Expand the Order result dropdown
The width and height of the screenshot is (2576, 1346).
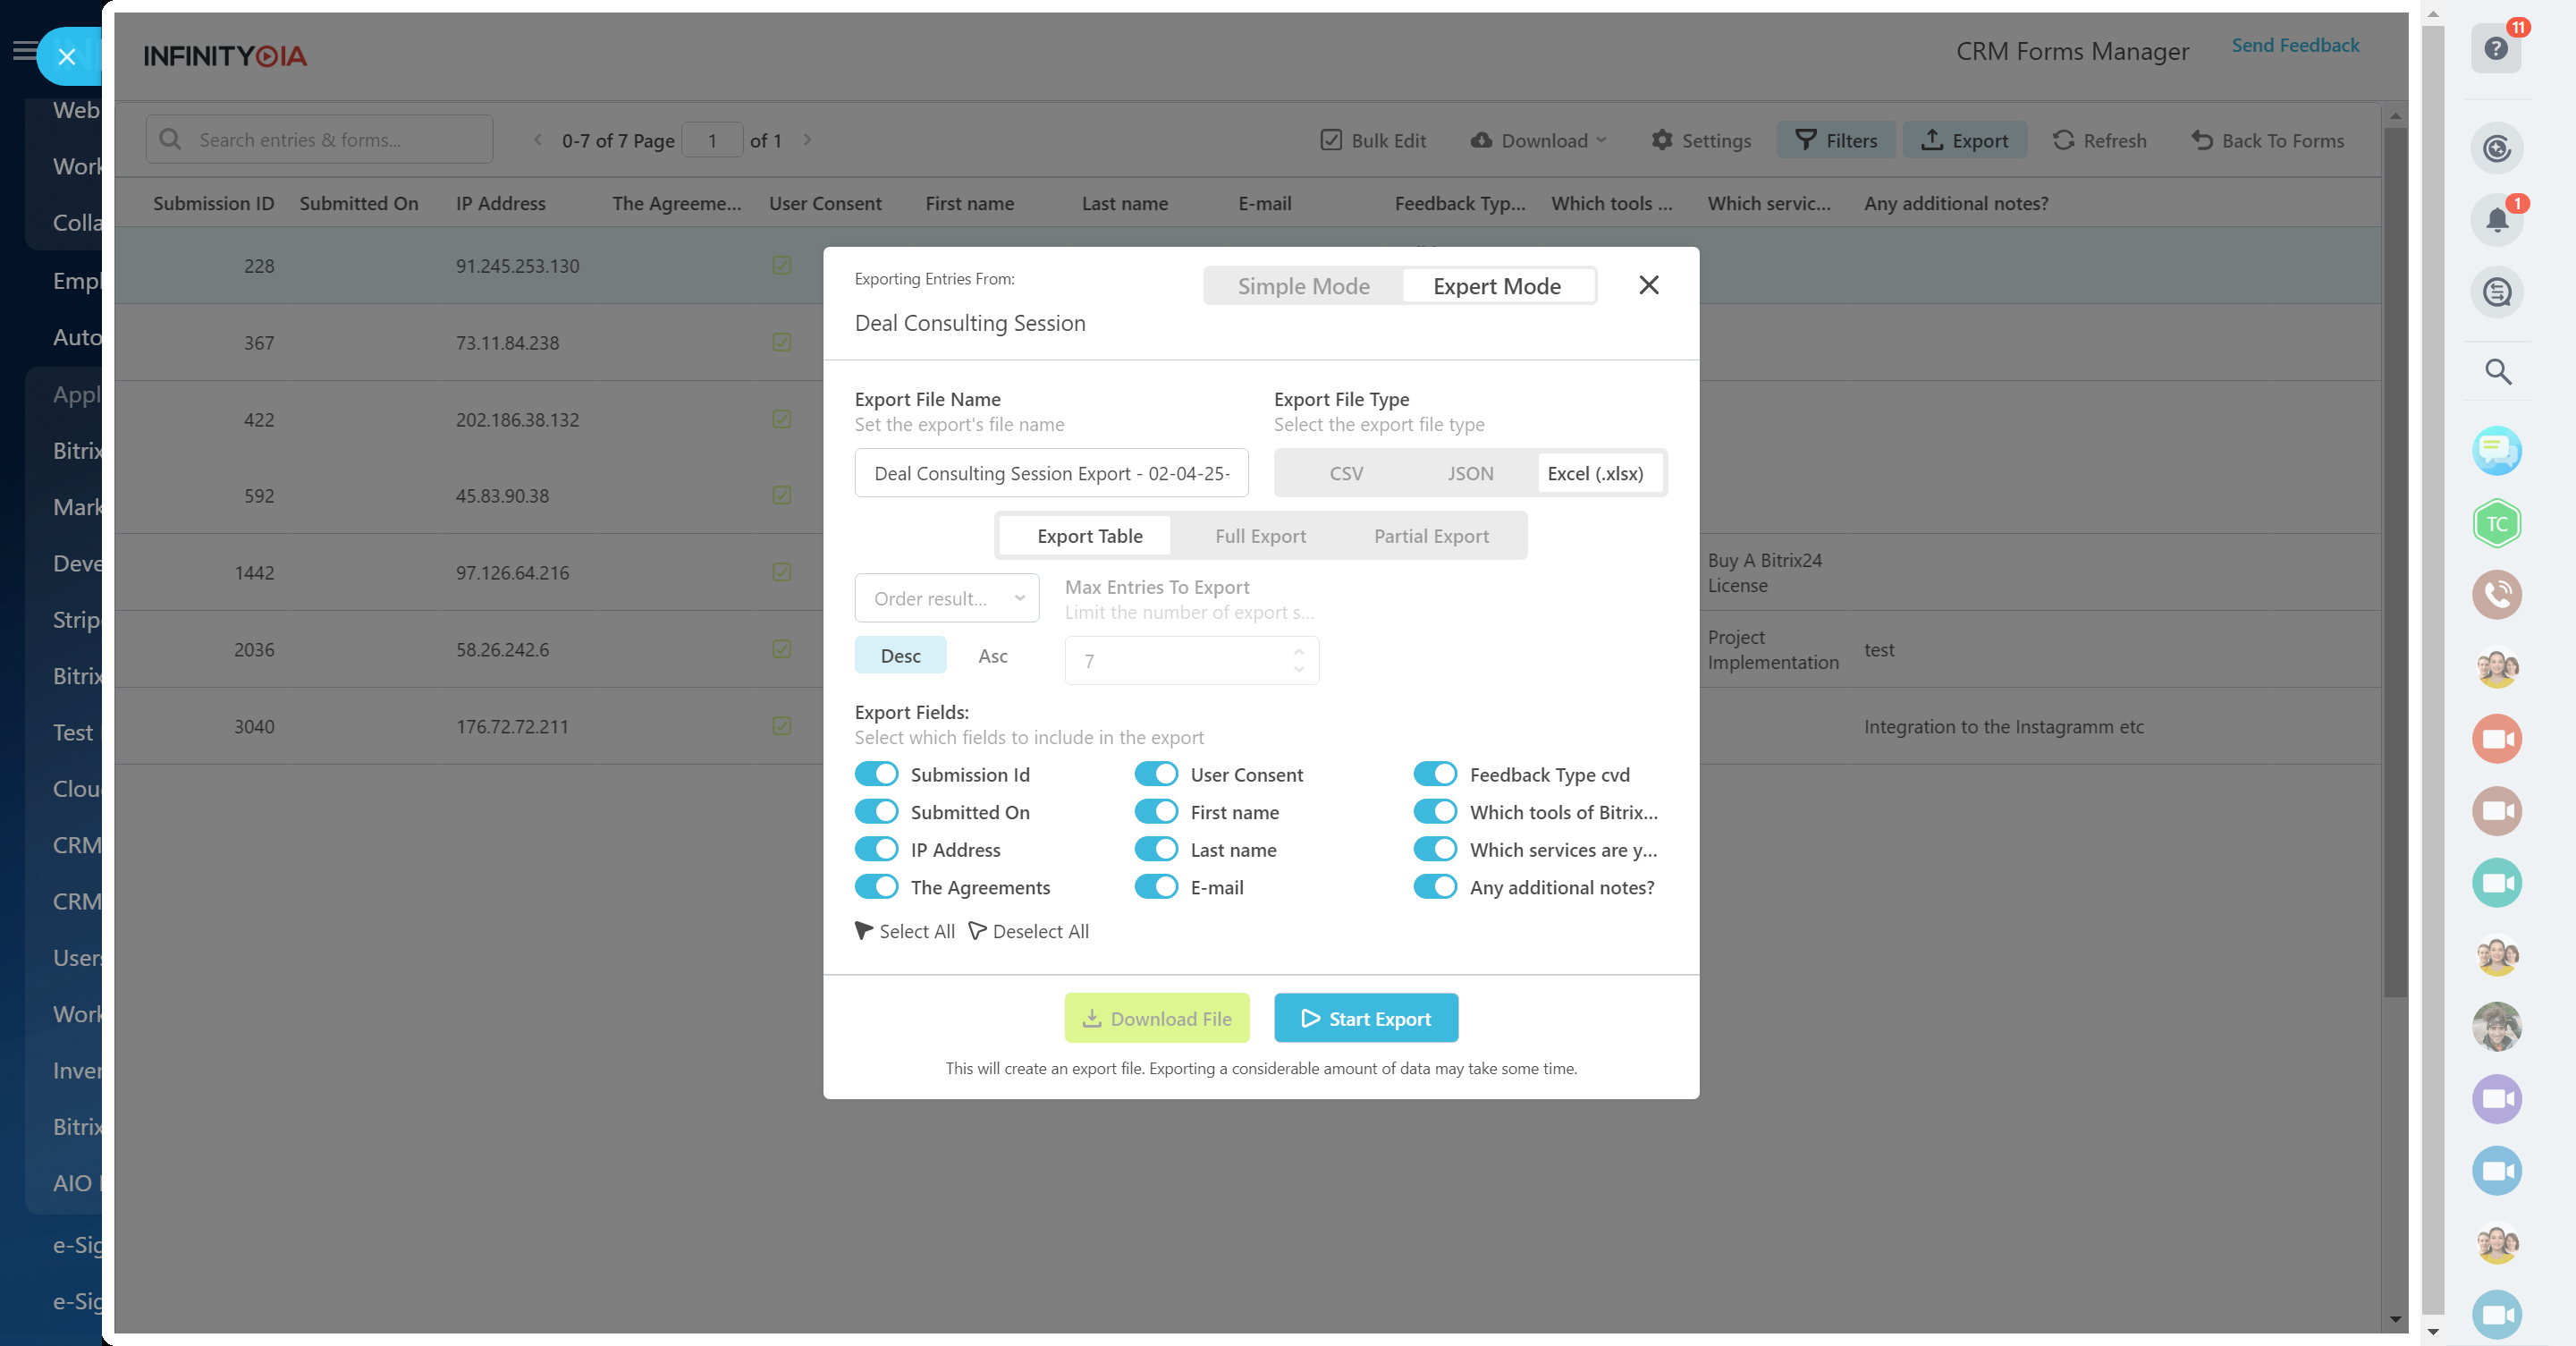(x=946, y=598)
